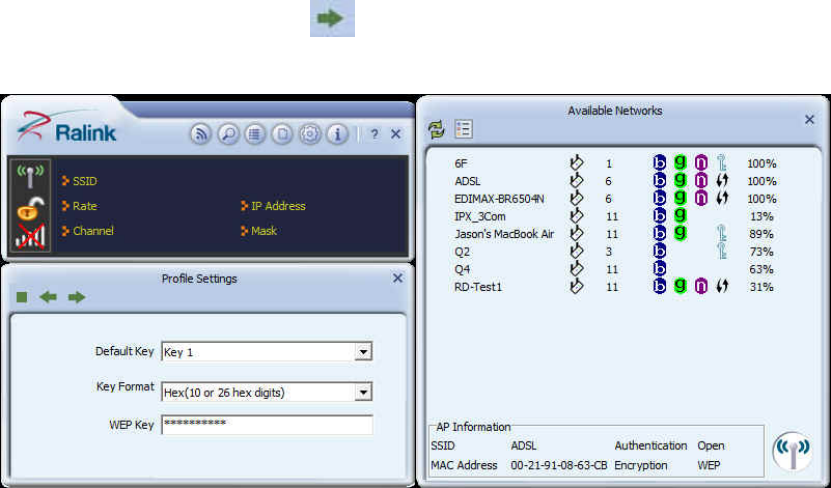Click the WEP encryption value
This screenshot has height=488, width=831.
point(709,465)
